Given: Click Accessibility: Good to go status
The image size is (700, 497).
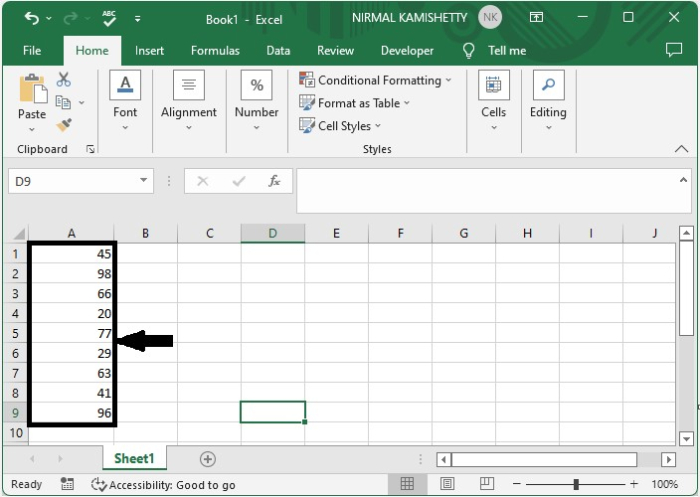Looking at the screenshot, I should 163,484.
